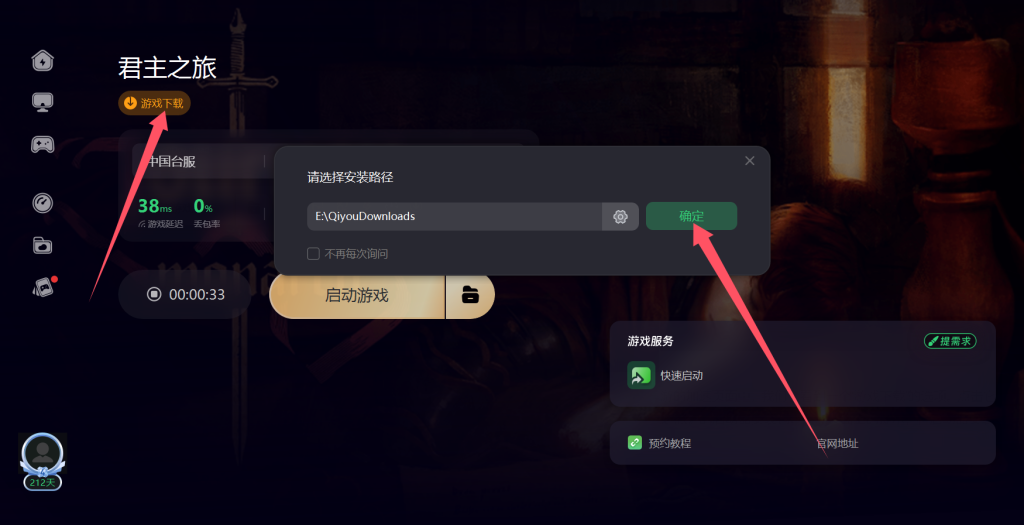Open the cloud folder sidebar icon
Screen dimensions: 1024x525
point(42,246)
